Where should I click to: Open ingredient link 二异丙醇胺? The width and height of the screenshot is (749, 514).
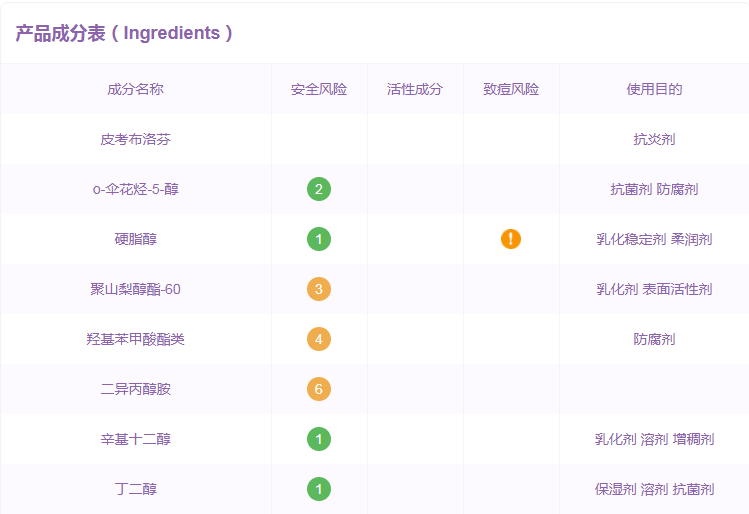click(x=136, y=389)
